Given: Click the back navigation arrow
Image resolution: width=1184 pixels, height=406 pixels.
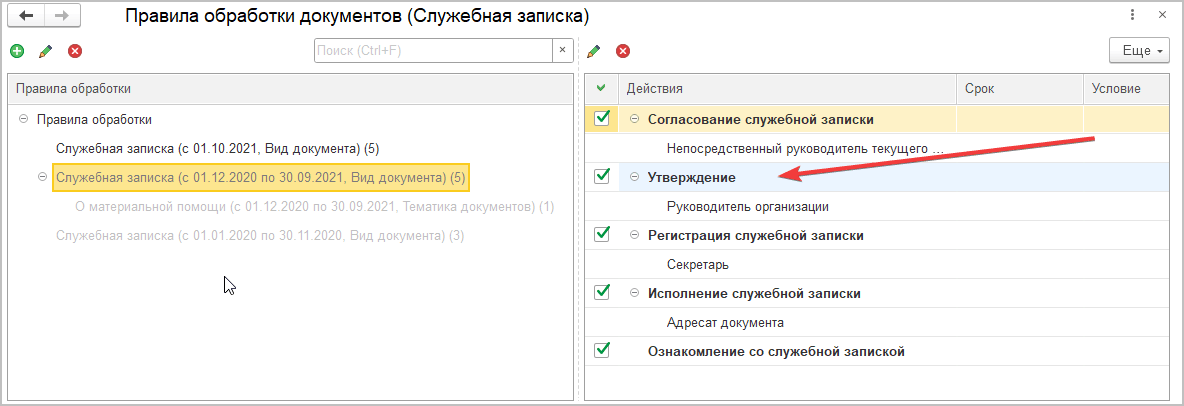Looking at the screenshot, I should click(x=28, y=16).
